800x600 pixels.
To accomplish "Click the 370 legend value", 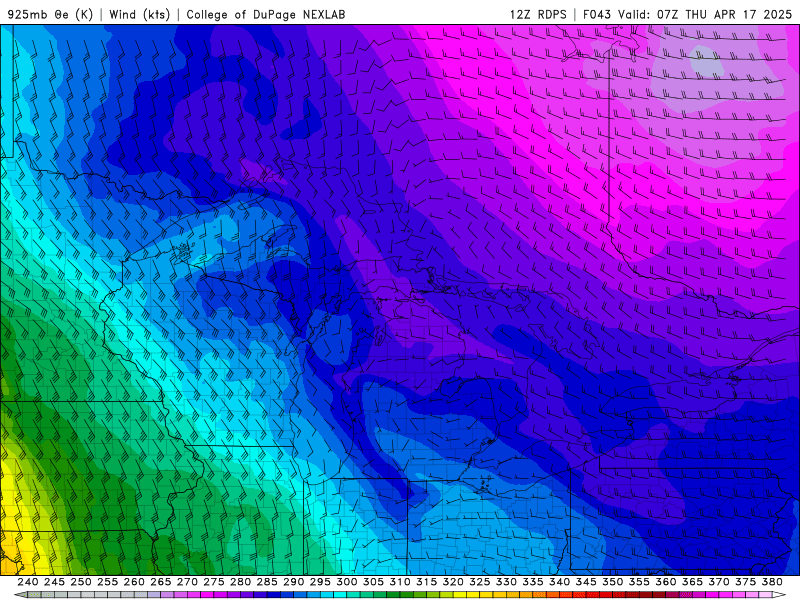I will pyautogui.click(x=719, y=582).
